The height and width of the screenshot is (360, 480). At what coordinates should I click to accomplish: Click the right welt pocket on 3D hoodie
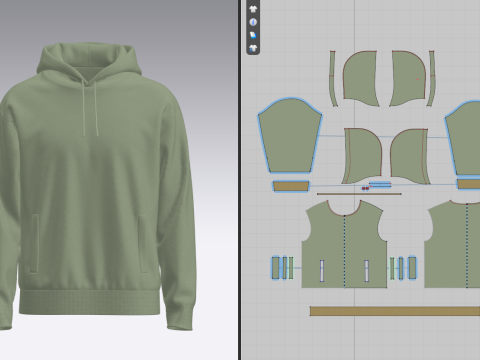[142, 244]
